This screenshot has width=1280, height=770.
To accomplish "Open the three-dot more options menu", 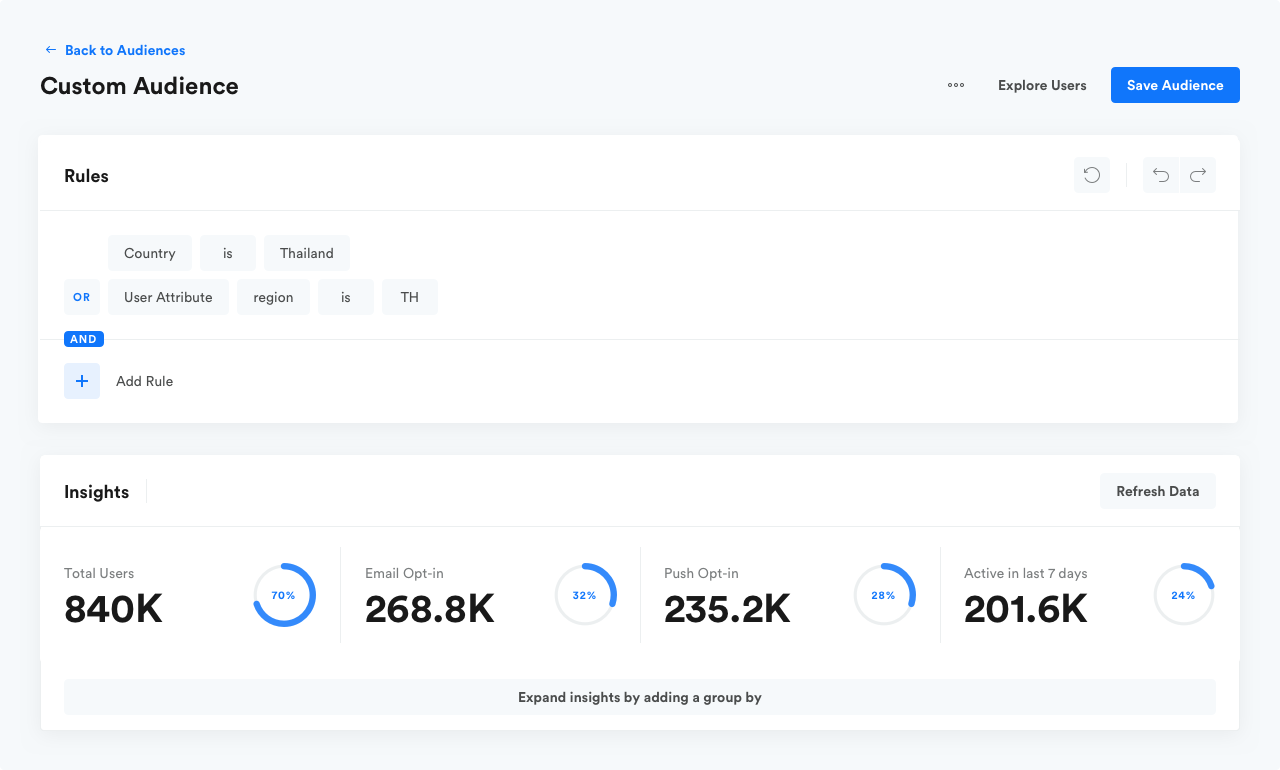I will pyautogui.click(x=956, y=85).
